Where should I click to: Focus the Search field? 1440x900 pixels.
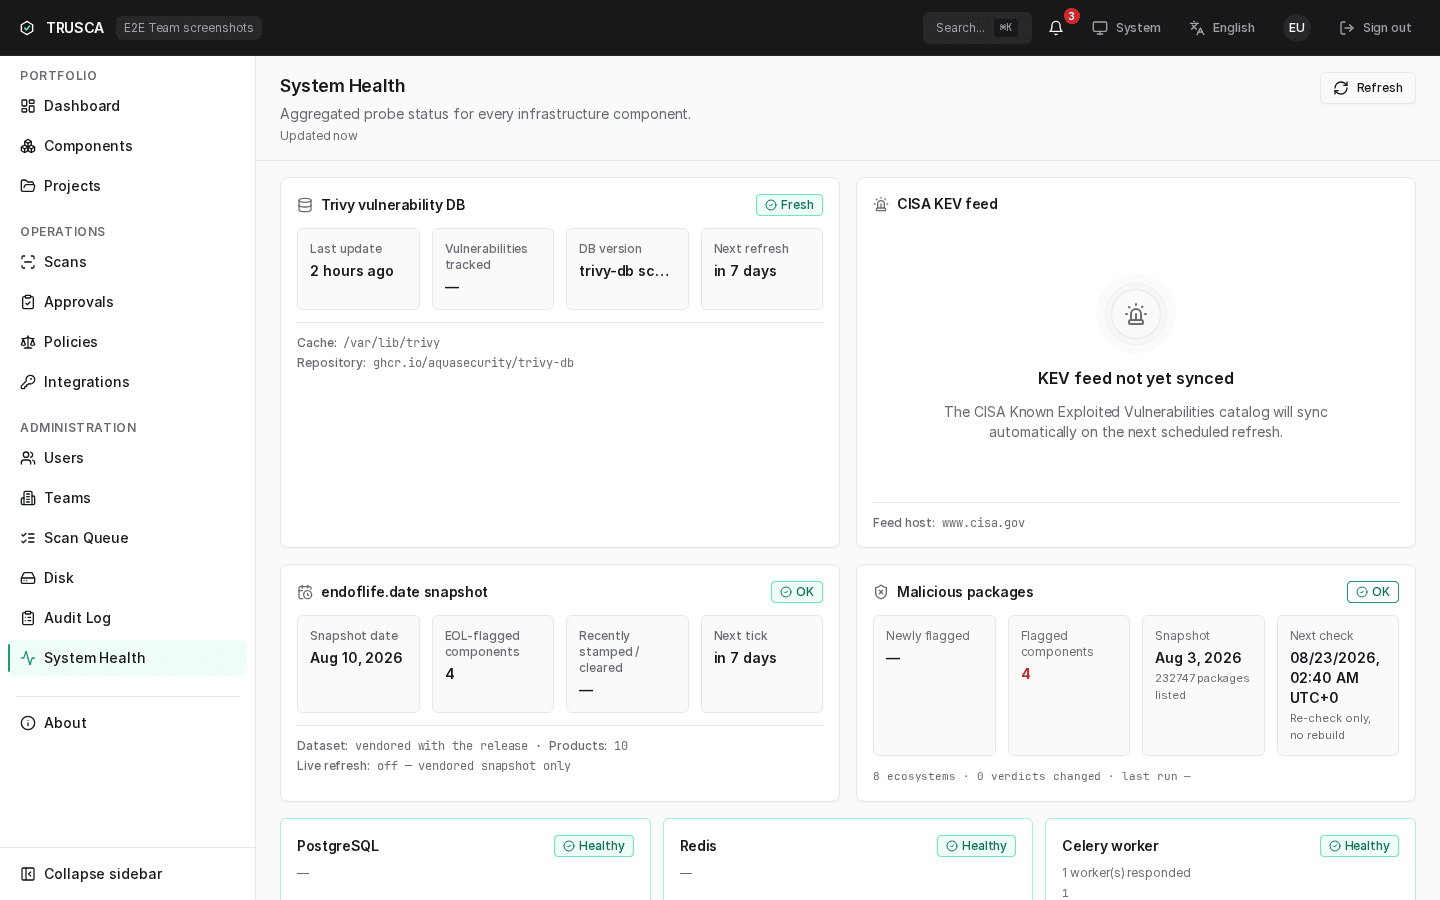(x=977, y=28)
